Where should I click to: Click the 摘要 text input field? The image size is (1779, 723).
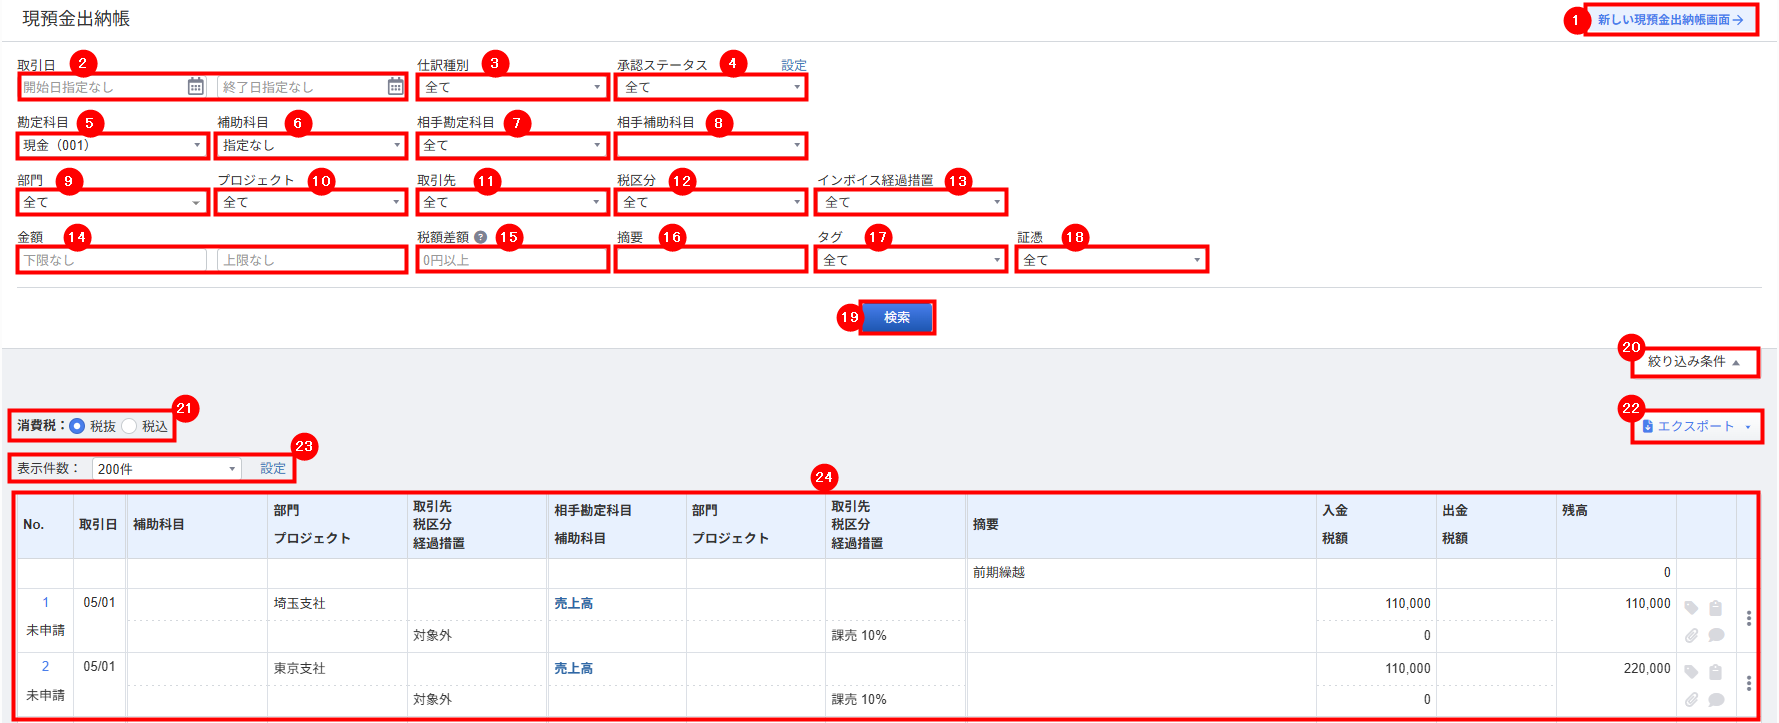711,260
